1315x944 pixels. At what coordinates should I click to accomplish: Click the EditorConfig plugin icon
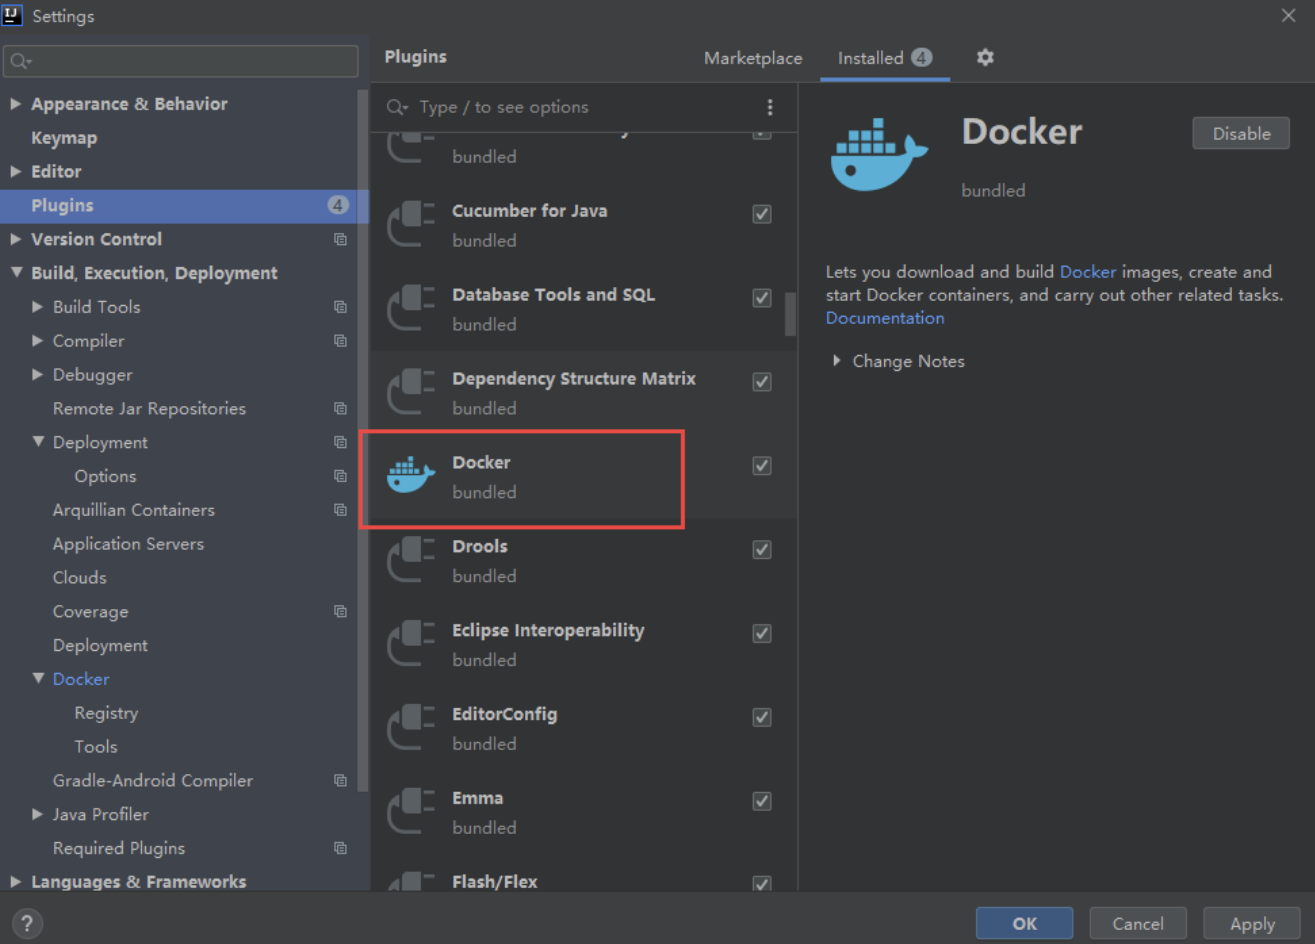click(411, 728)
